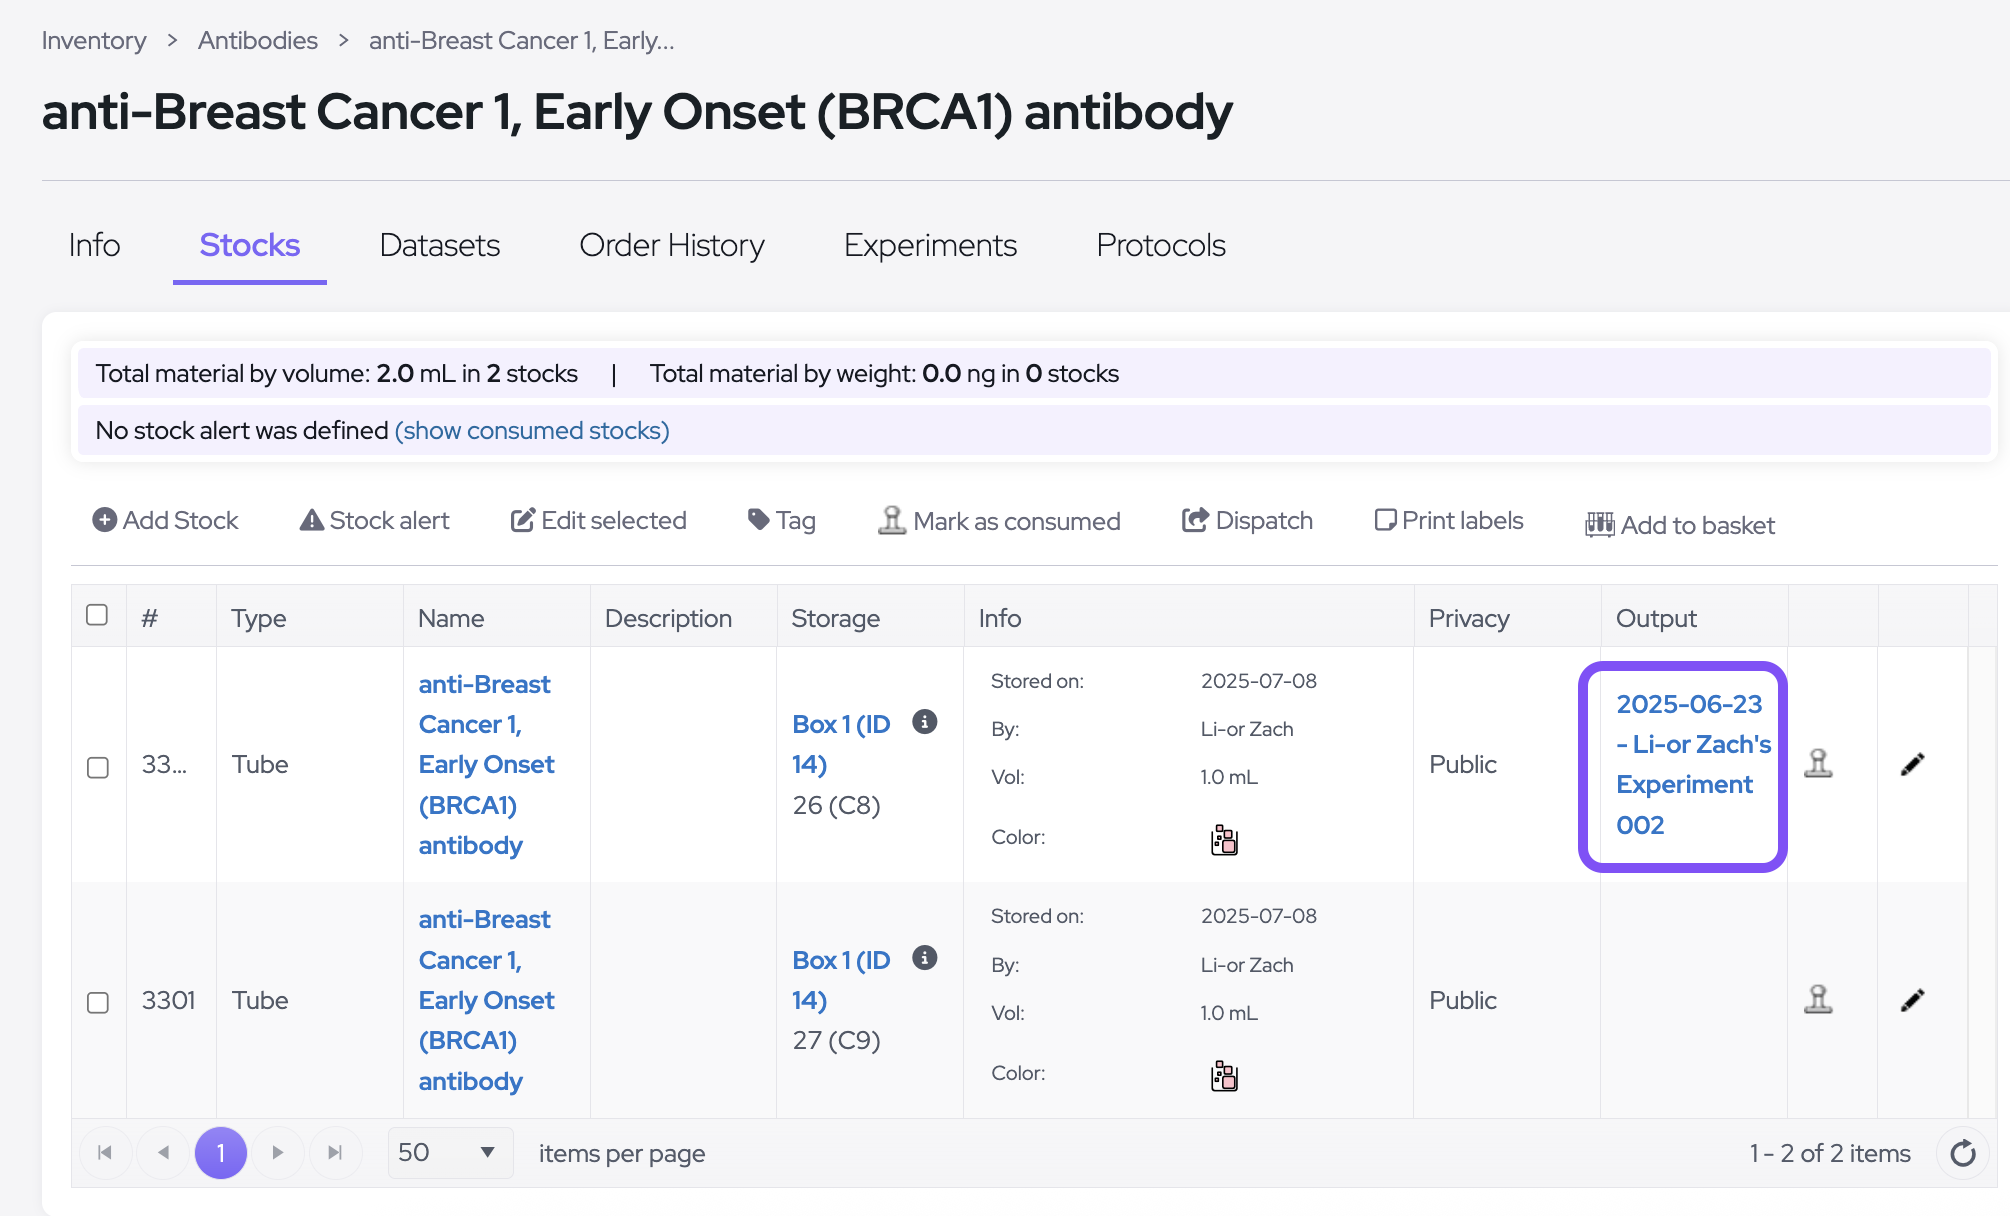Click the Add Stock plus icon
The width and height of the screenshot is (2010, 1216).
(x=104, y=520)
